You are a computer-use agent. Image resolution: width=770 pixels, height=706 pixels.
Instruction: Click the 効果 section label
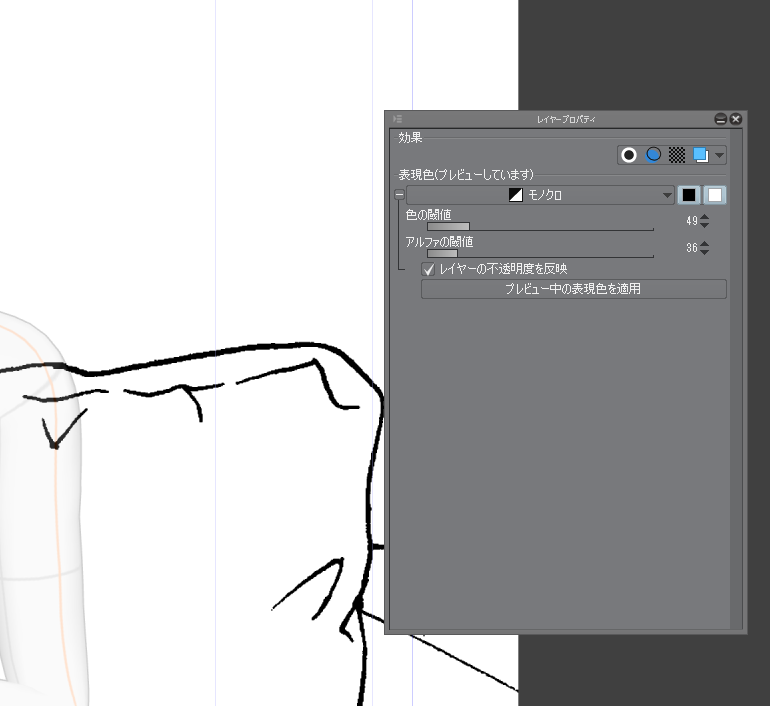click(410, 137)
